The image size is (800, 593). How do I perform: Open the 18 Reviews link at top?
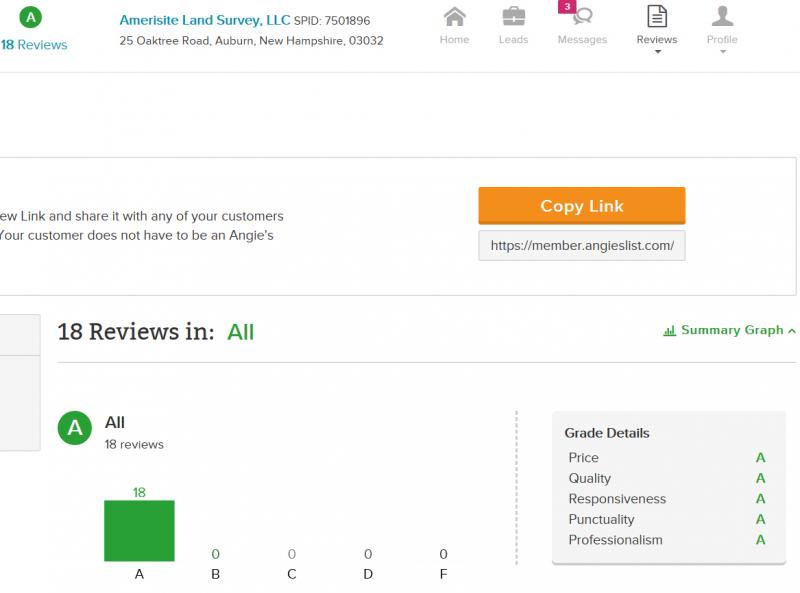click(34, 45)
